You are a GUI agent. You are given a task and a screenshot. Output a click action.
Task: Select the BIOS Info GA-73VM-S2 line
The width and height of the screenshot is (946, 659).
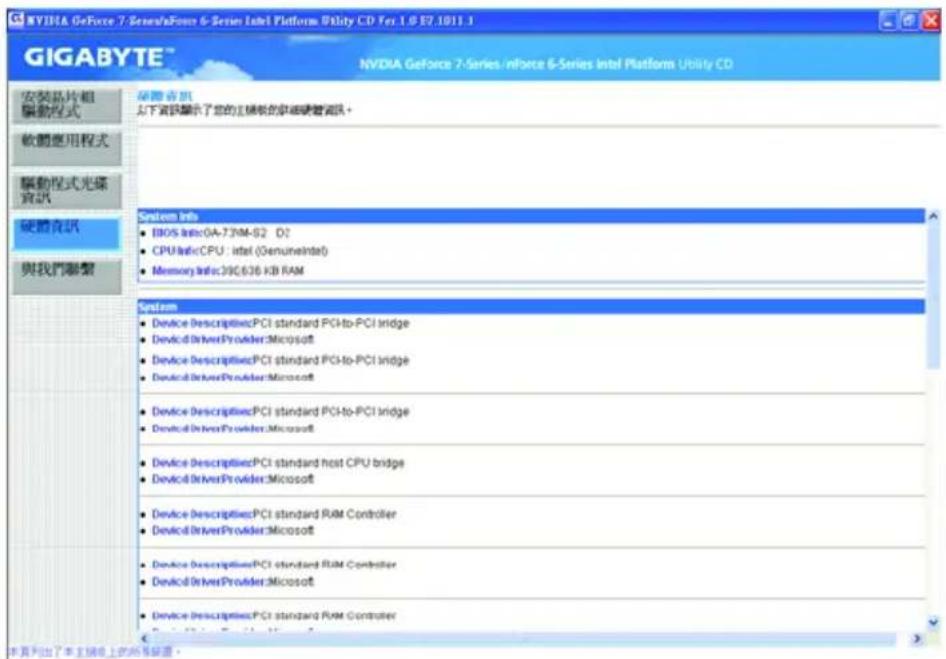click(221, 233)
